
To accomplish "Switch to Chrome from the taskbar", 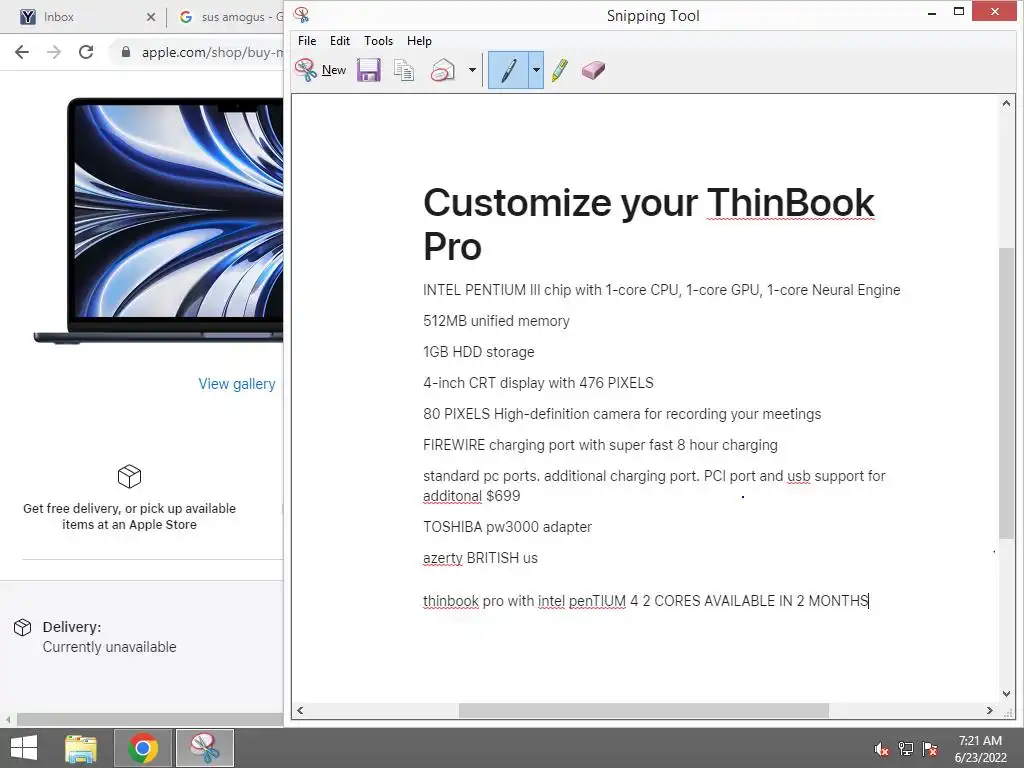I will click(x=143, y=748).
